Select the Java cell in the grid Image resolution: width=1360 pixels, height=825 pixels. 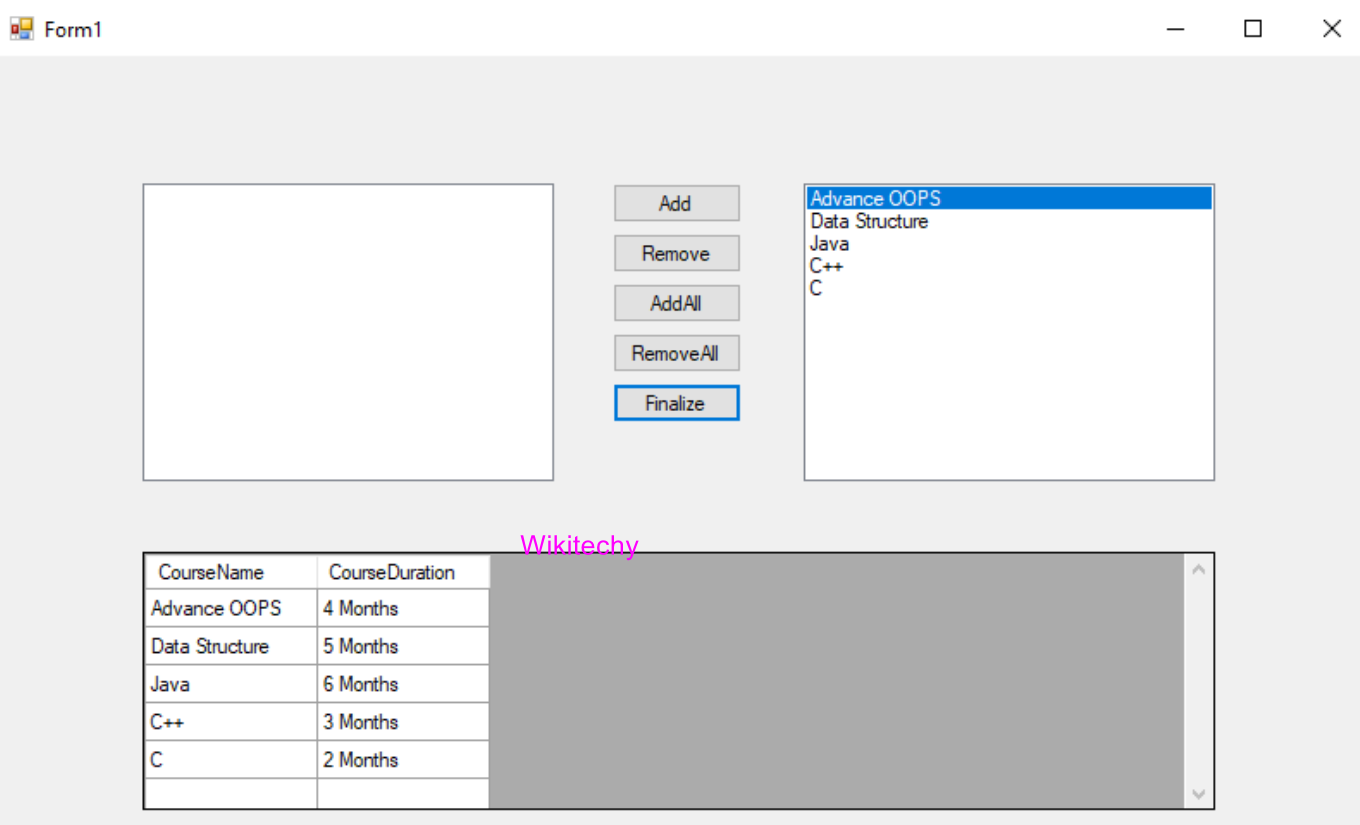(x=231, y=684)
